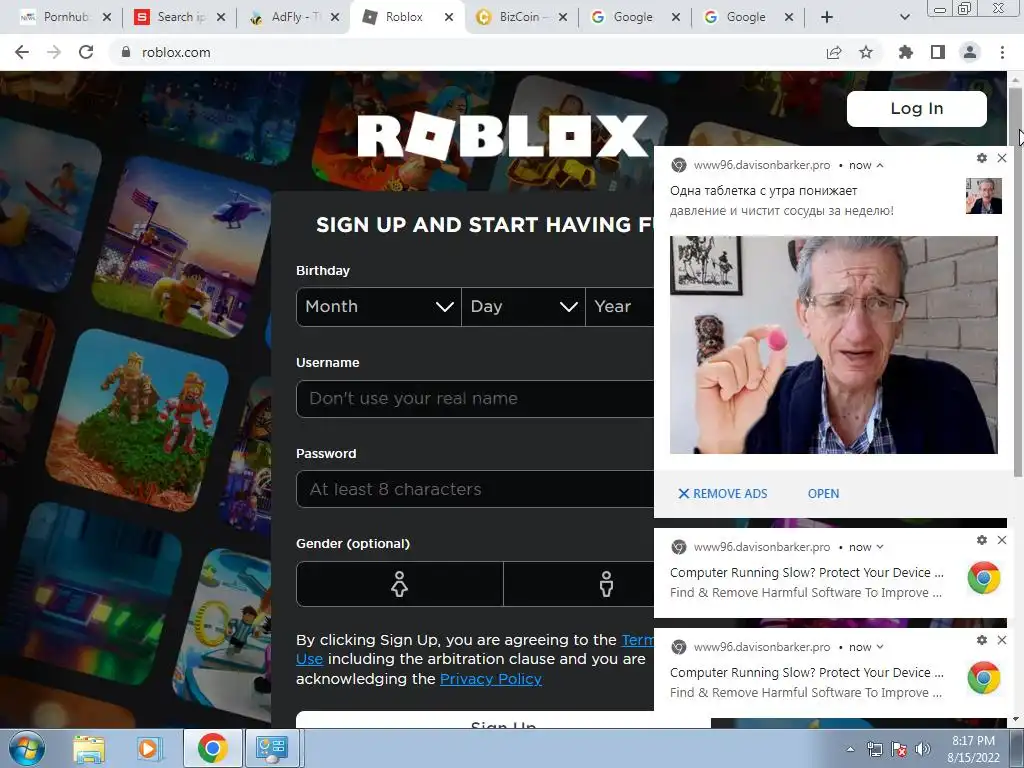Select the female gender option
The width and height of the screenshot is (1024, 768).
pos(400,584)
